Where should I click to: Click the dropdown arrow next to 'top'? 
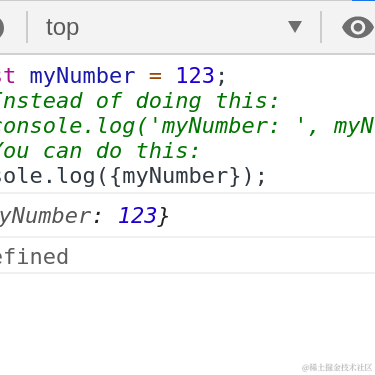(x=295, y=27)
